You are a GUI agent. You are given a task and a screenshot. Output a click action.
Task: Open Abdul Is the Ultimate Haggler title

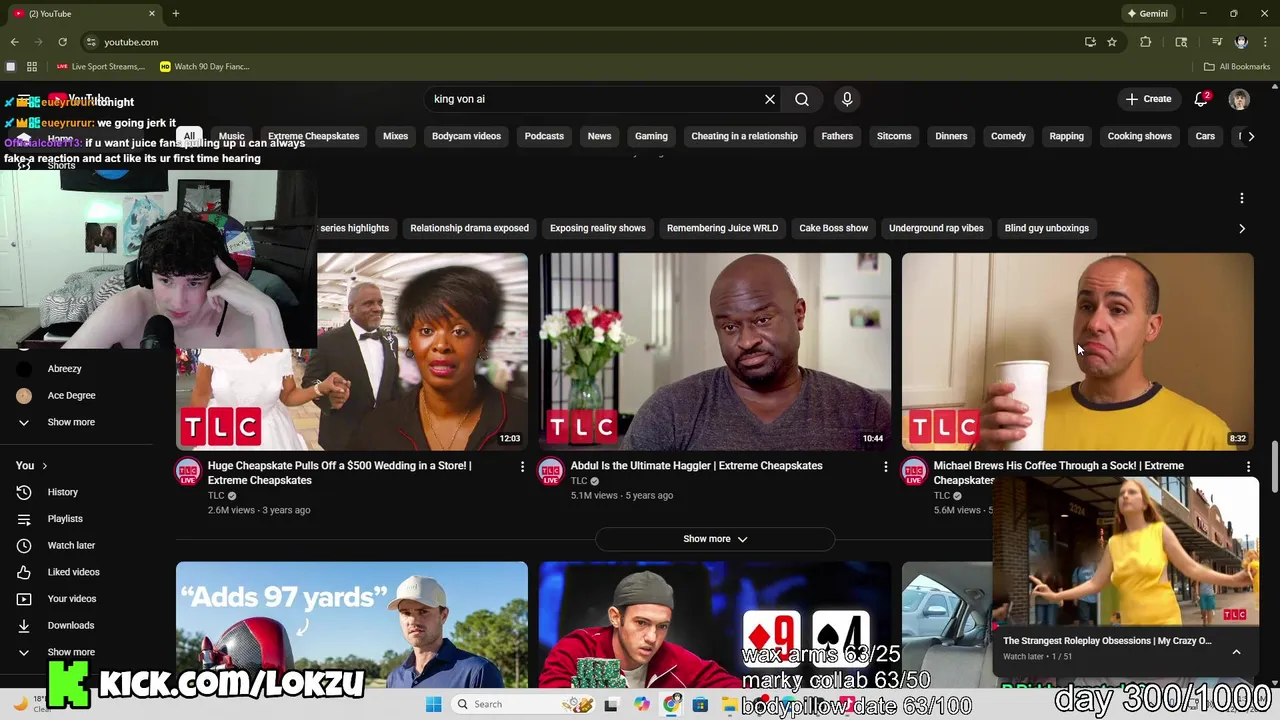pyautogui.click(x=696, y=466)
